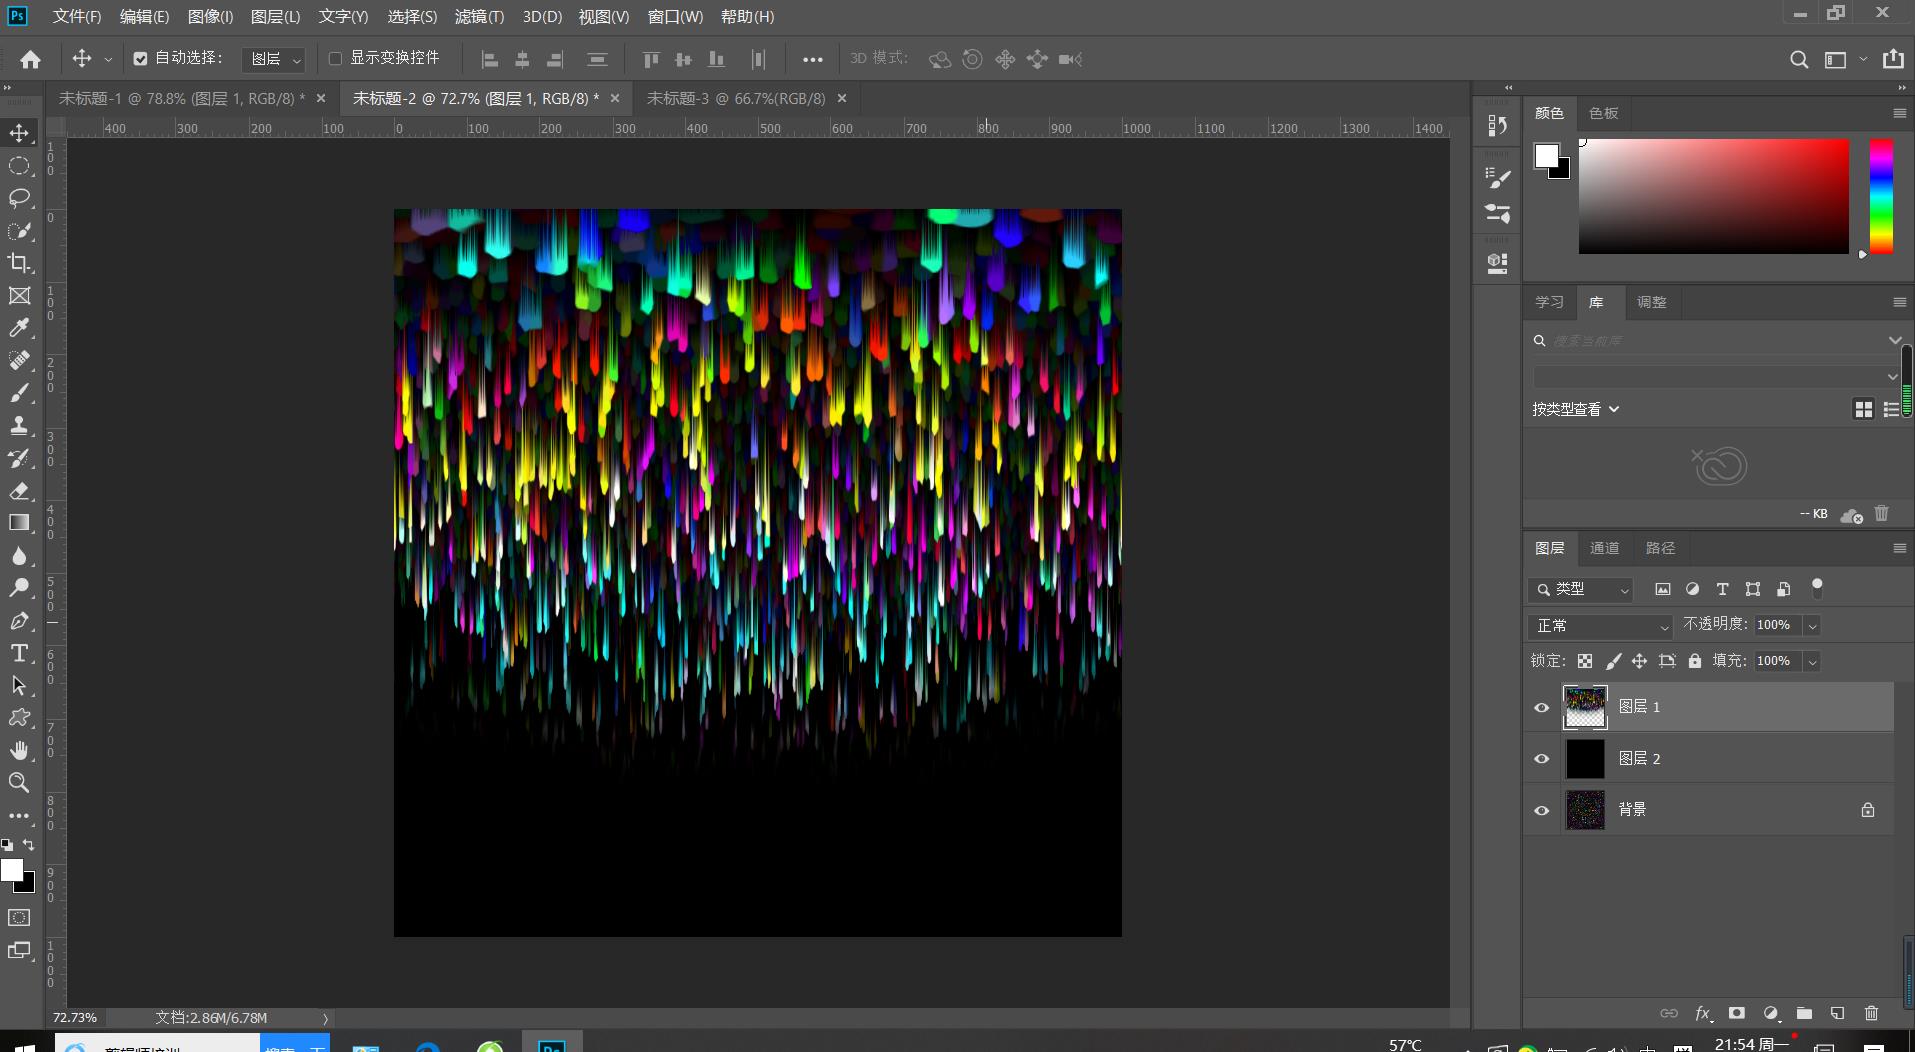The width and height of the screenshot is (1915, 1052).
Task: Switch to document tab 未标题-3
Action: [x=736, y=98]
